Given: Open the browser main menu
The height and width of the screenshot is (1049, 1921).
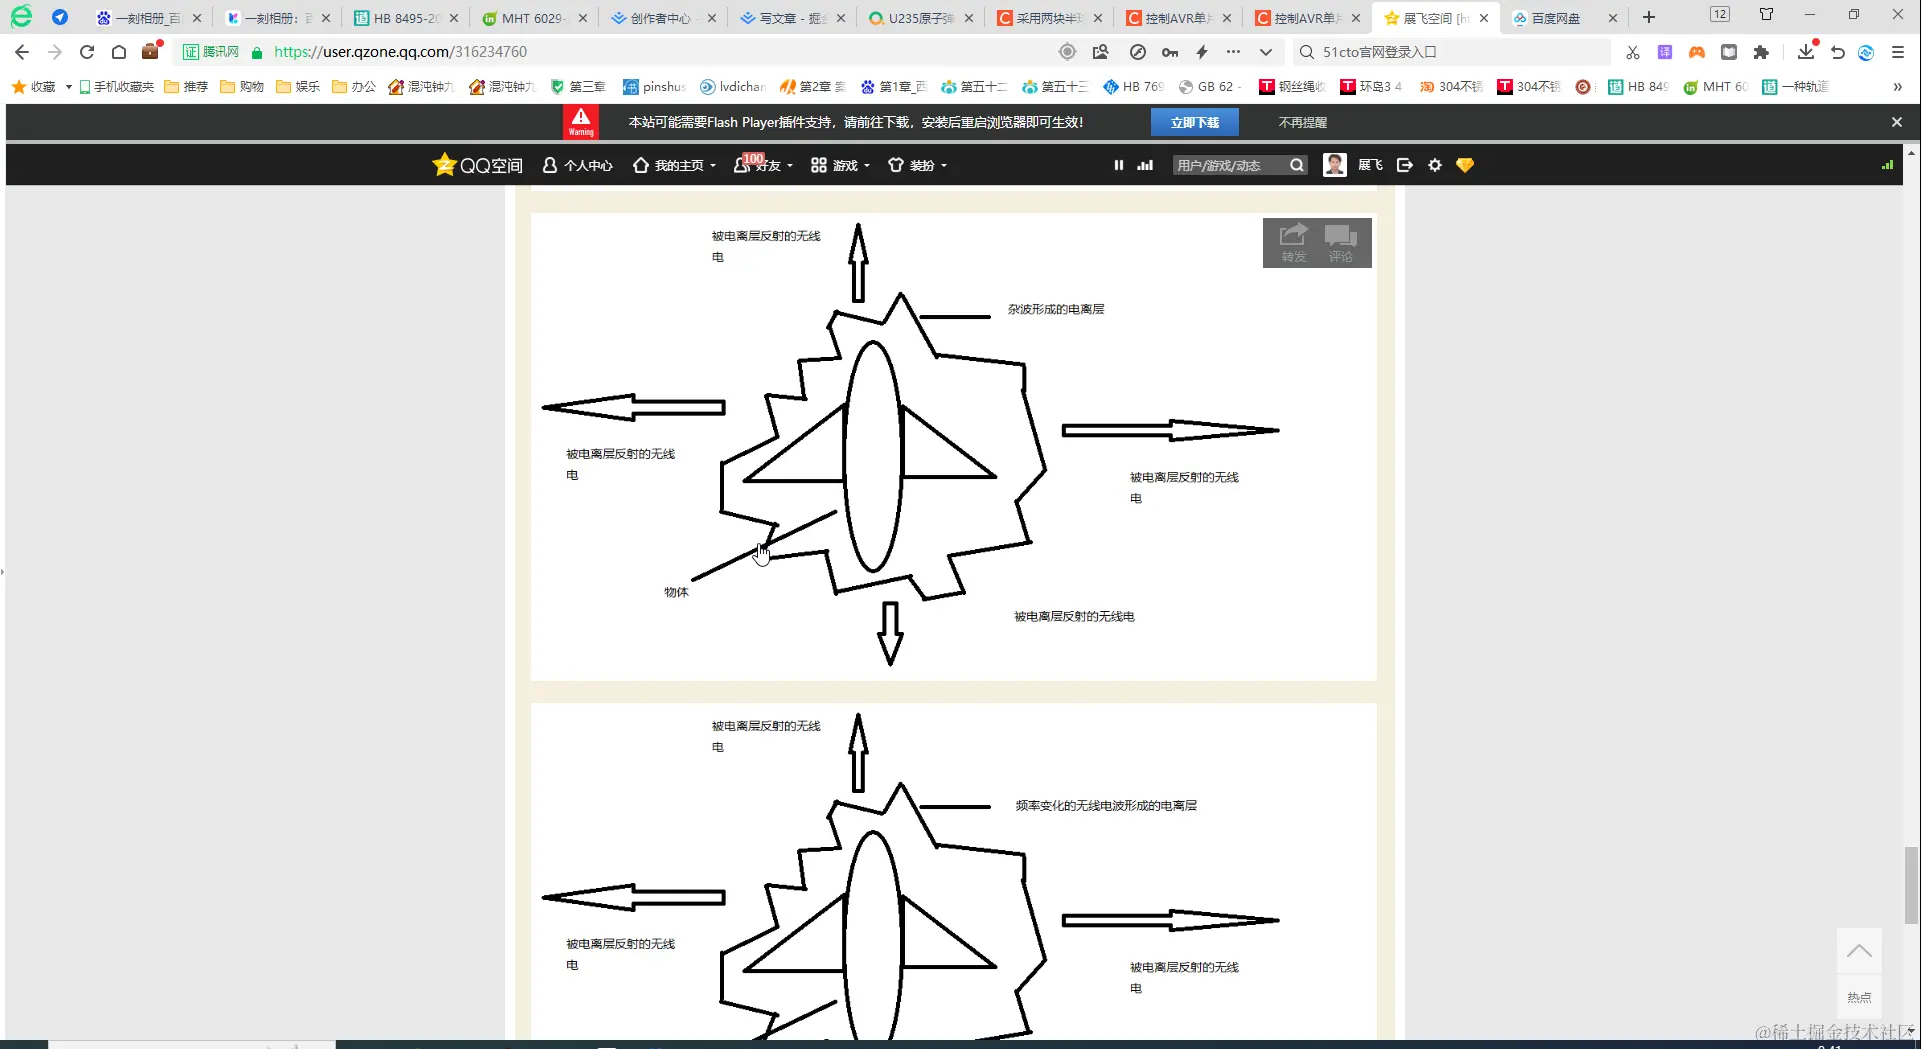Looking at the screenshot, I should click(x=1898, y=52).
